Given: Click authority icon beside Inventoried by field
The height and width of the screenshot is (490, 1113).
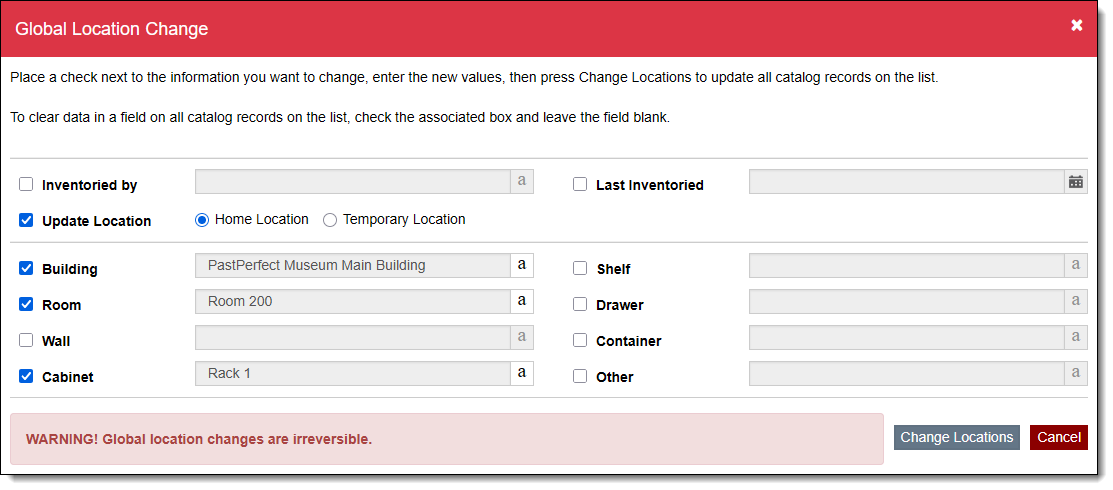Looking at the screenshot, I should click(522, 182).
